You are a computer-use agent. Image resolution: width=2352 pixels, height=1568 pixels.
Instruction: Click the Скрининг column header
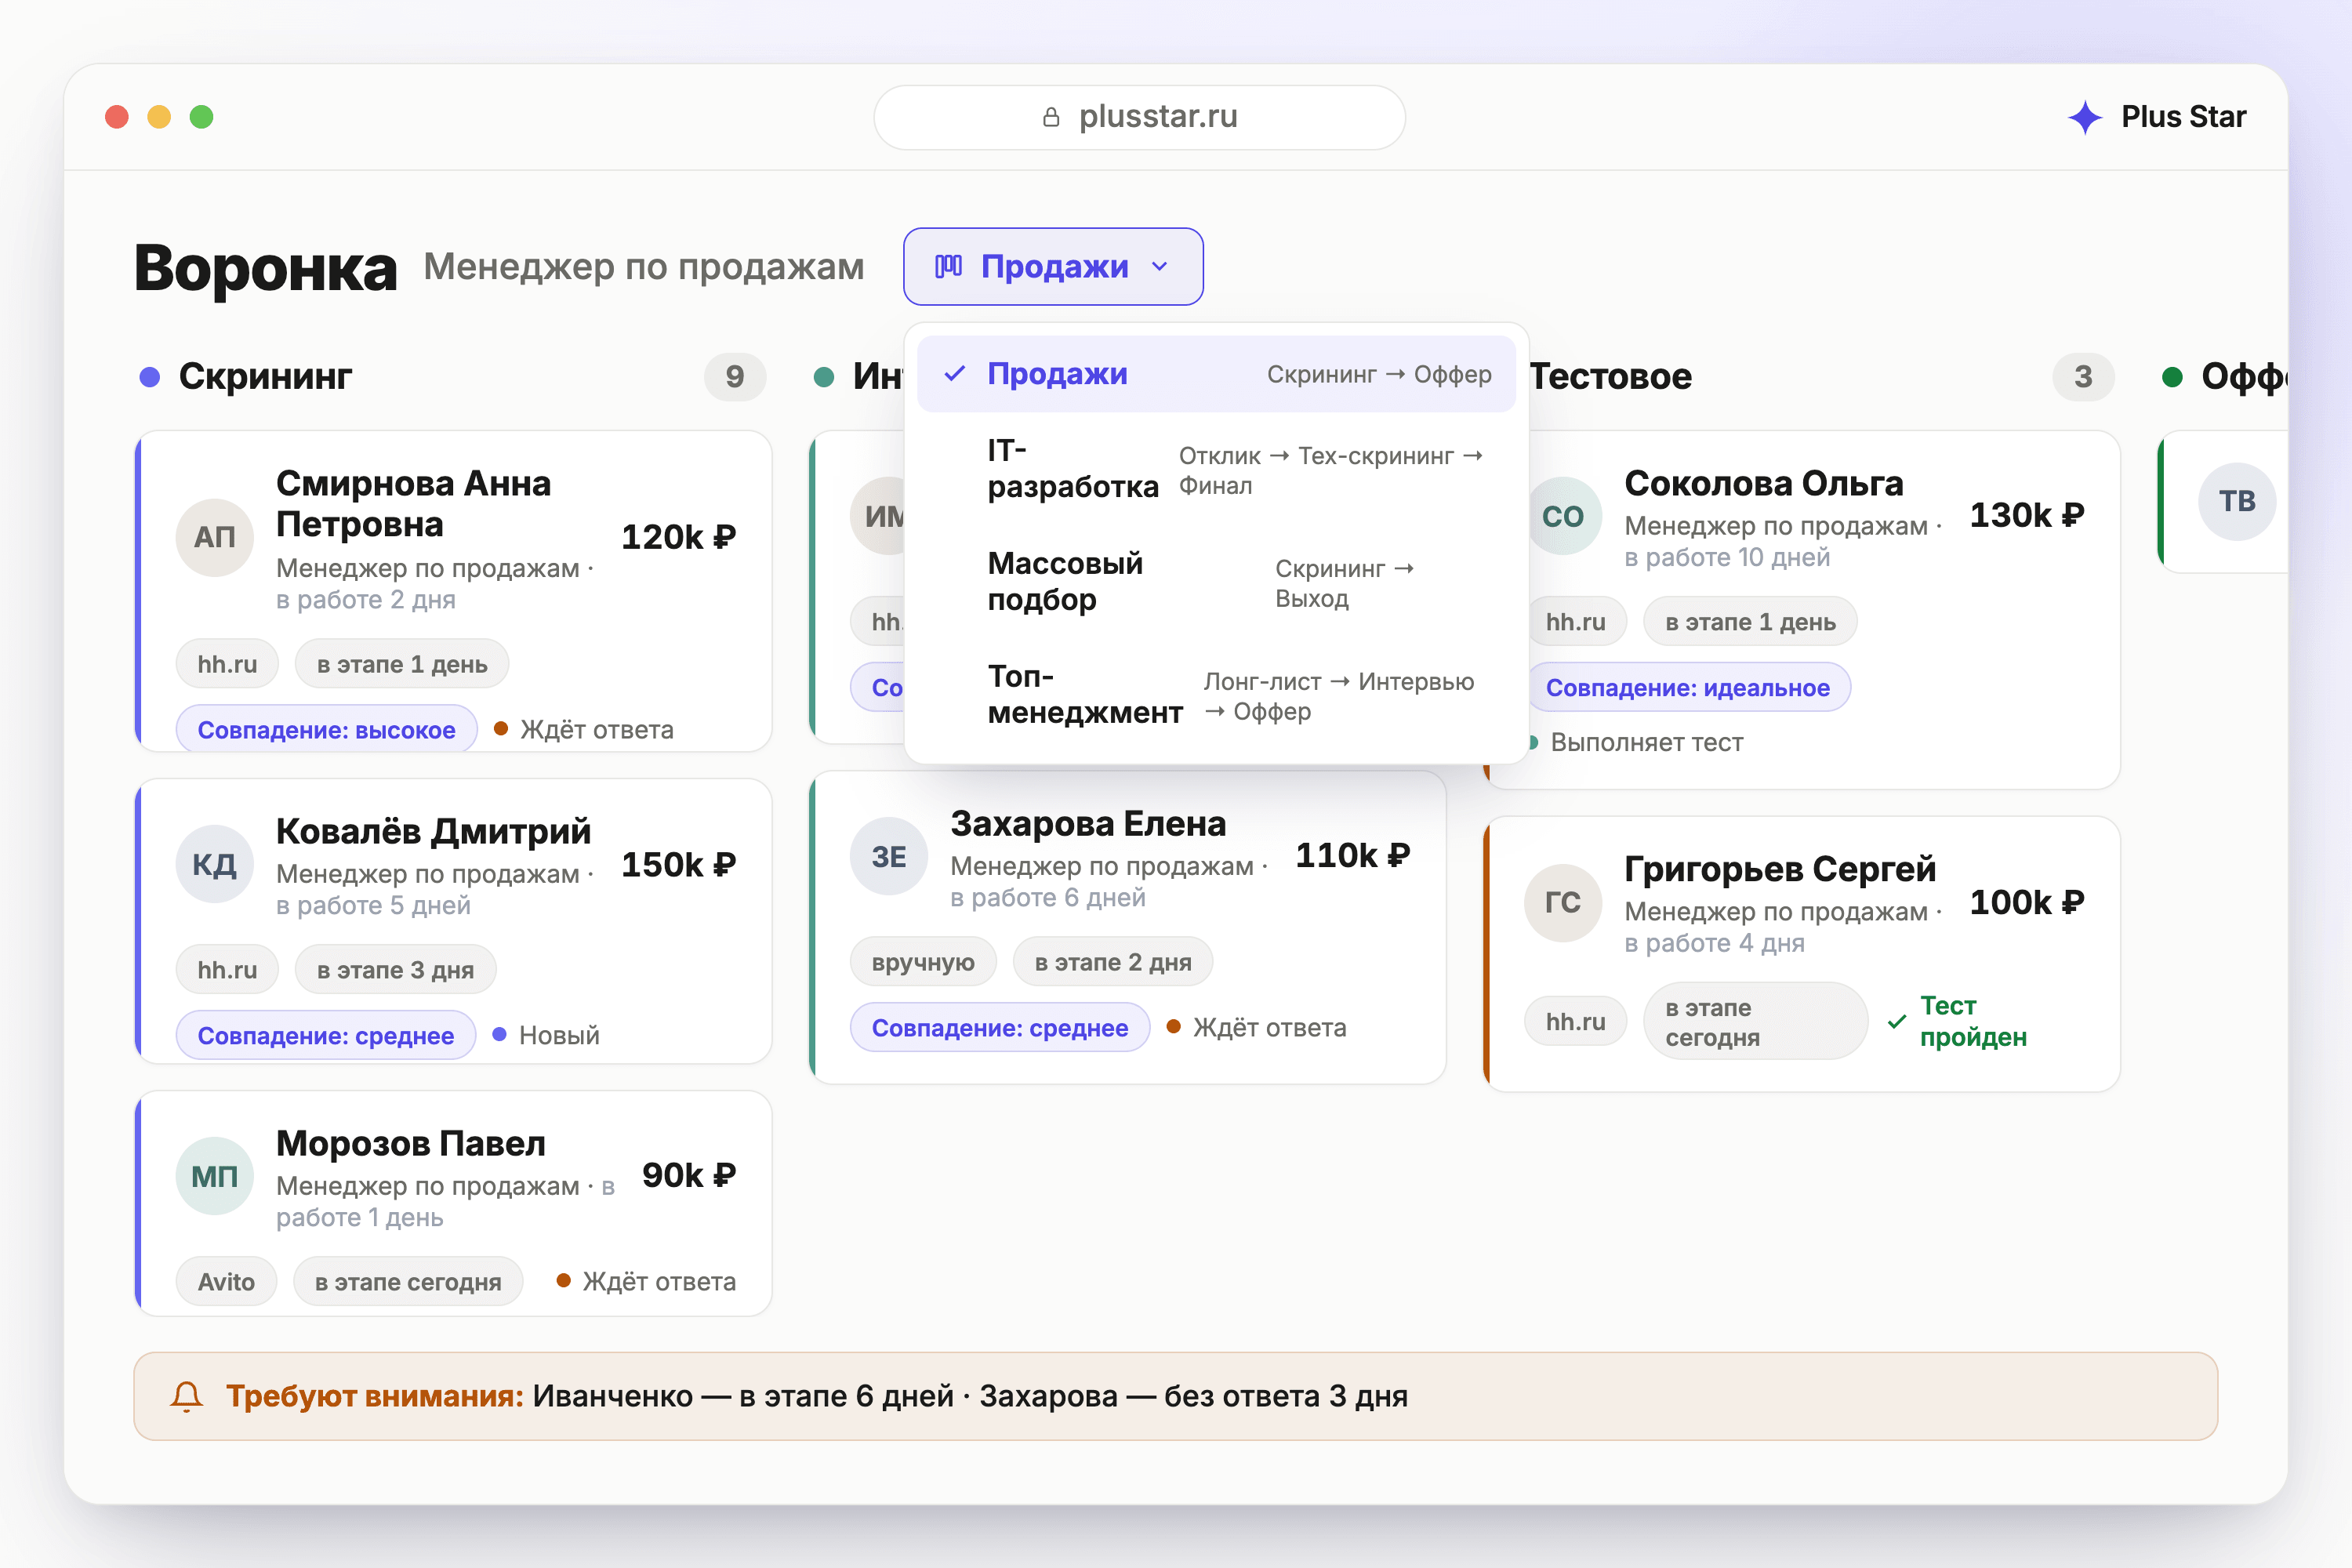click(265, 377)
